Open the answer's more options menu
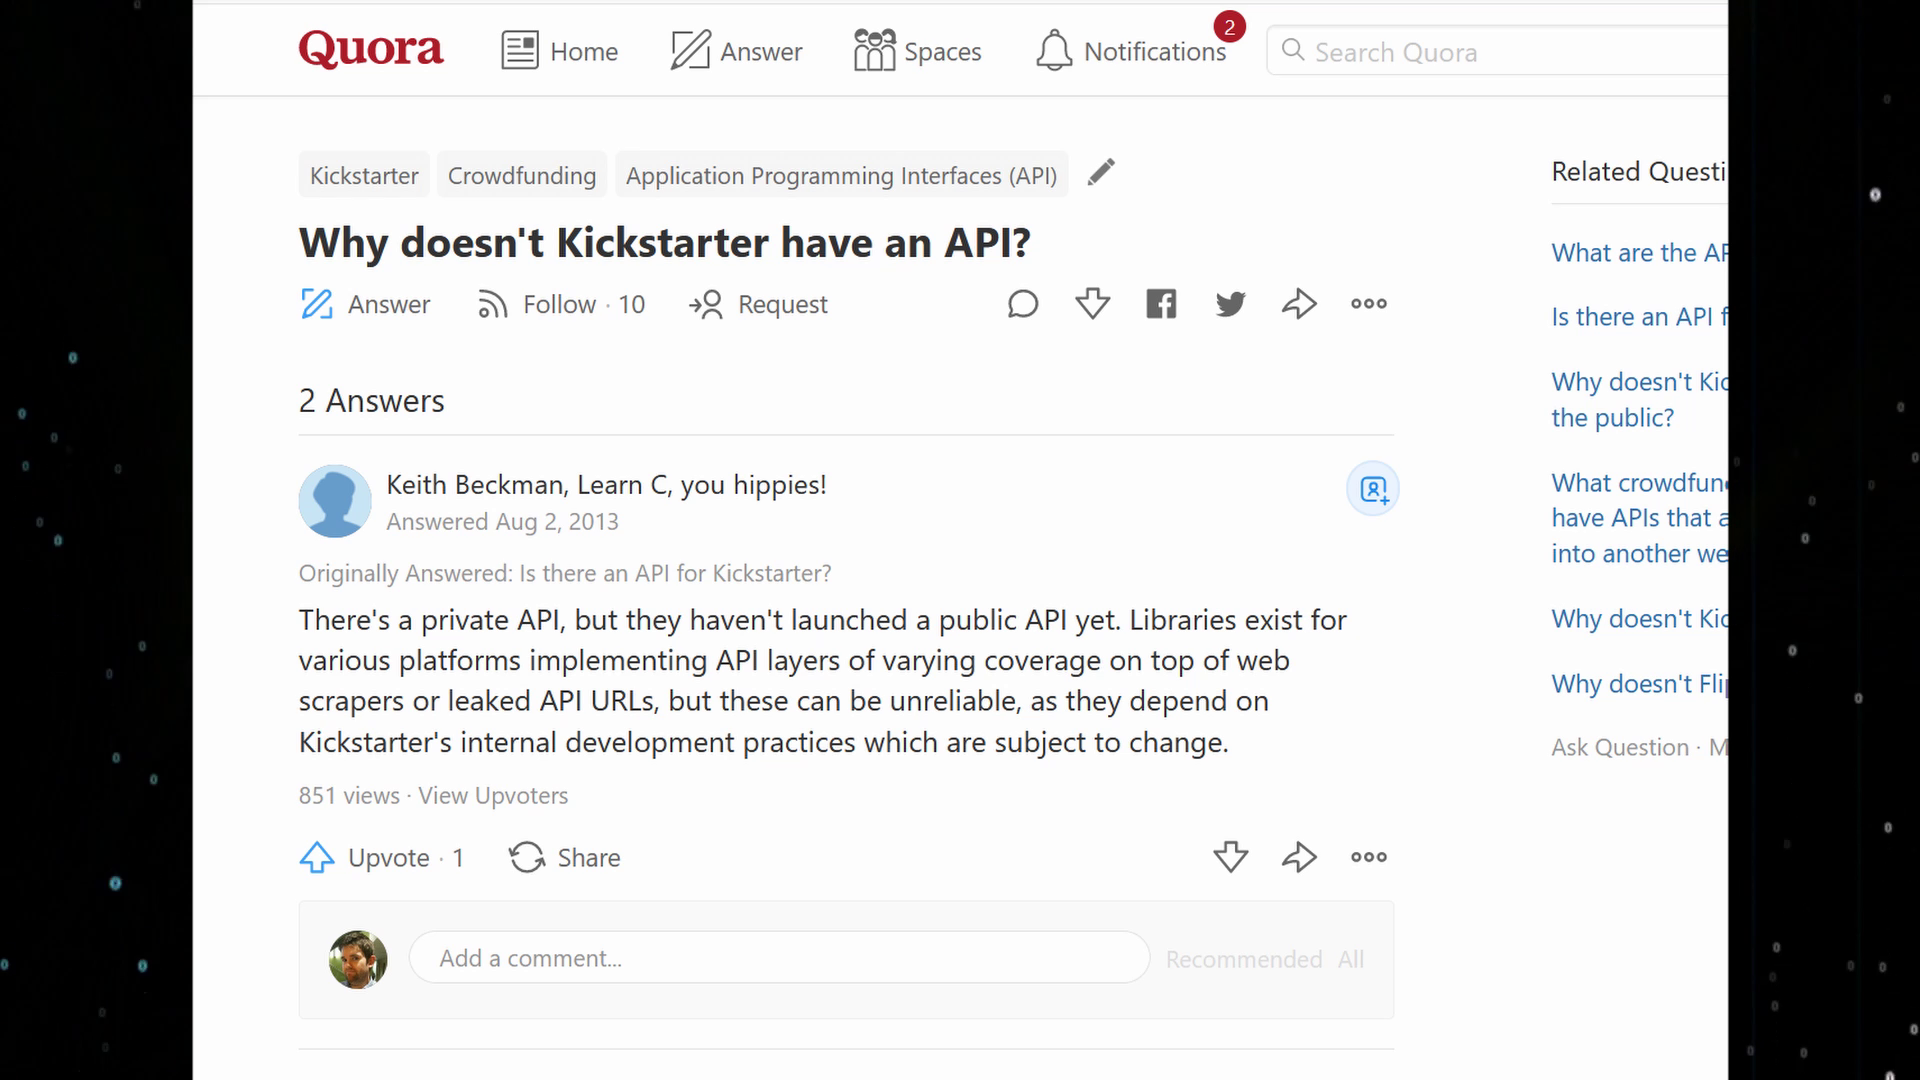 coord(1369,857)
